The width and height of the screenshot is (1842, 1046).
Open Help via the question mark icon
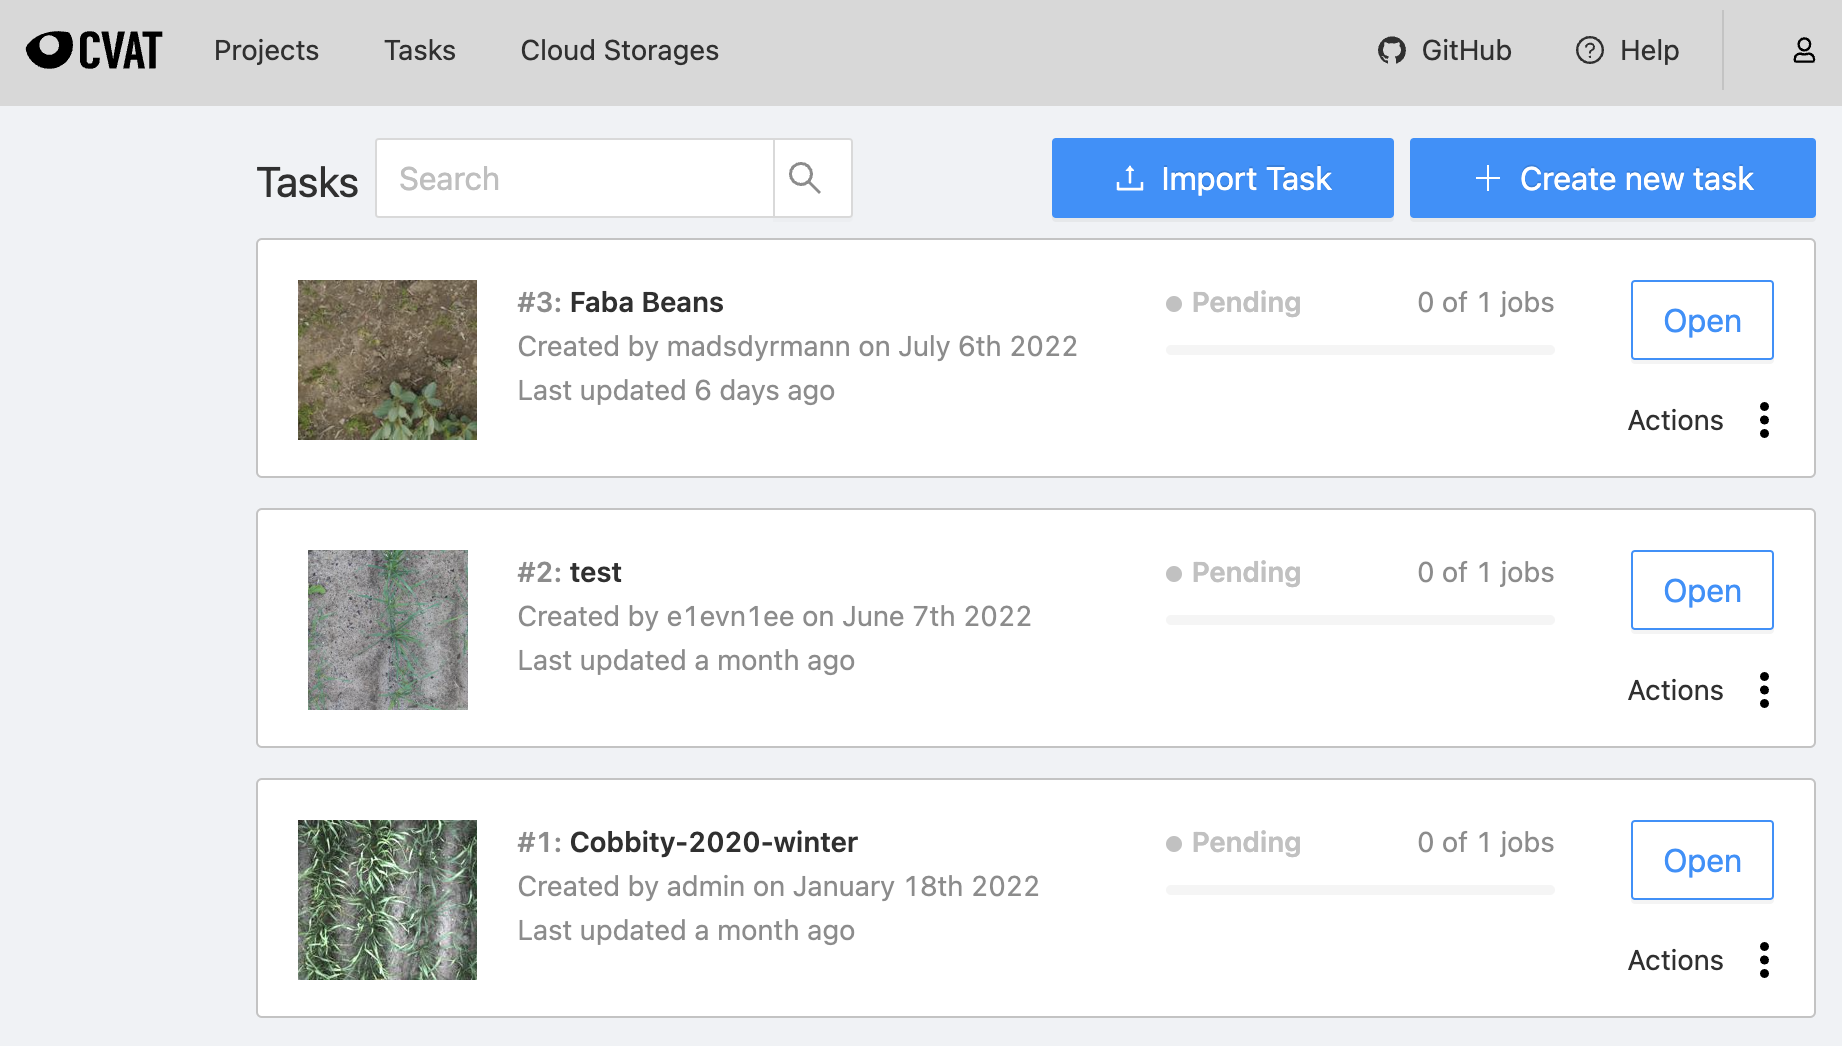tap(1589, 50)
